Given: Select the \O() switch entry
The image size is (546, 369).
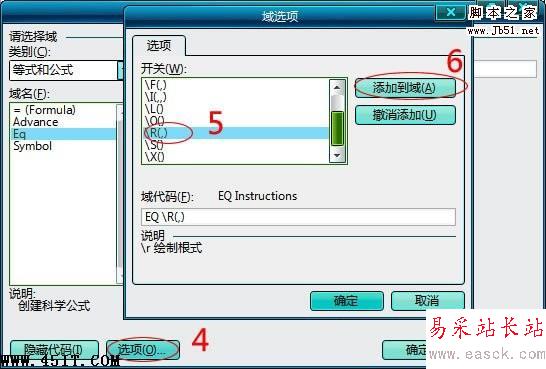Looking at the screenshot, I should tap(235, 121).
